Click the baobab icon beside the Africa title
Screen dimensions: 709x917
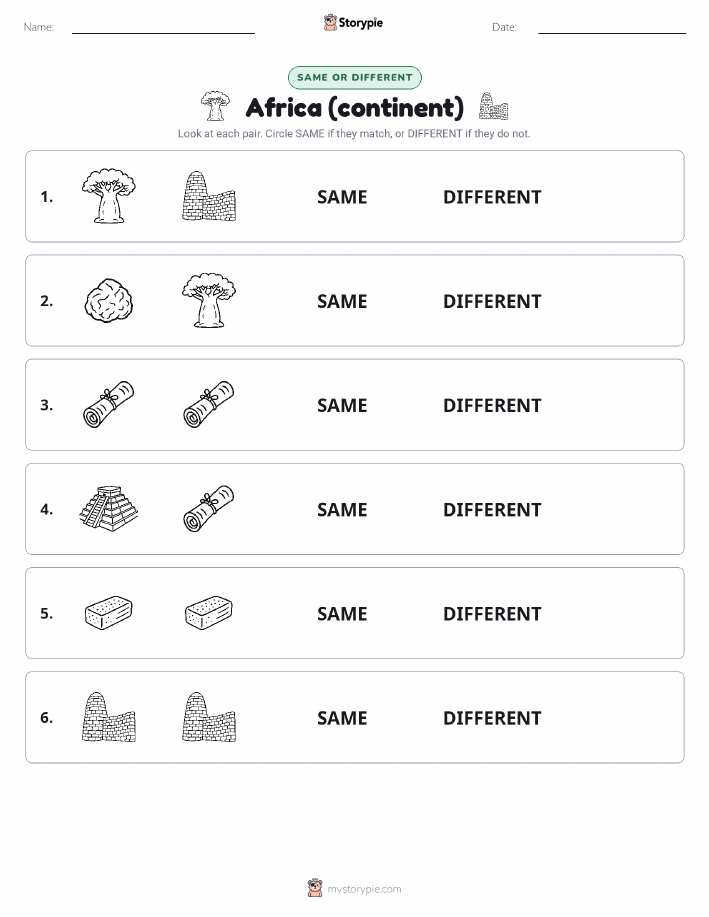click(215, 106)
